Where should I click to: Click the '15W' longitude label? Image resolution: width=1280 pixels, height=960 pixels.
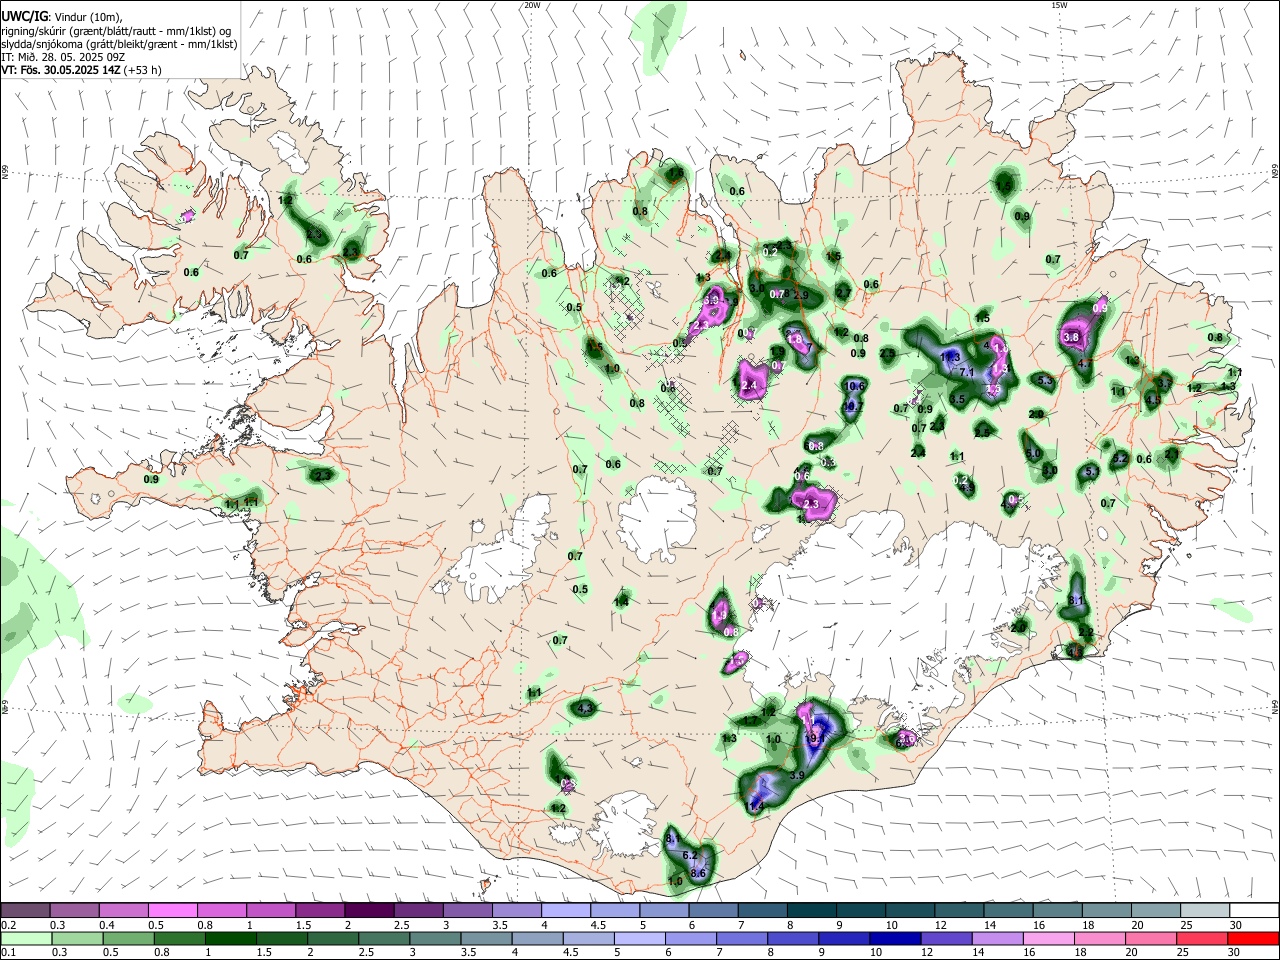[x=1059, y=5]
